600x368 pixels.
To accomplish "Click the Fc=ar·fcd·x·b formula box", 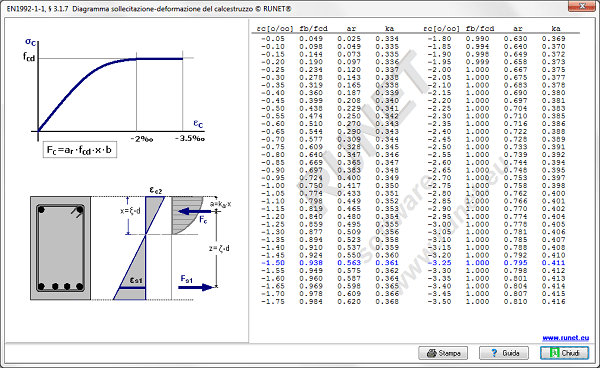I will (x=80, y=150).
